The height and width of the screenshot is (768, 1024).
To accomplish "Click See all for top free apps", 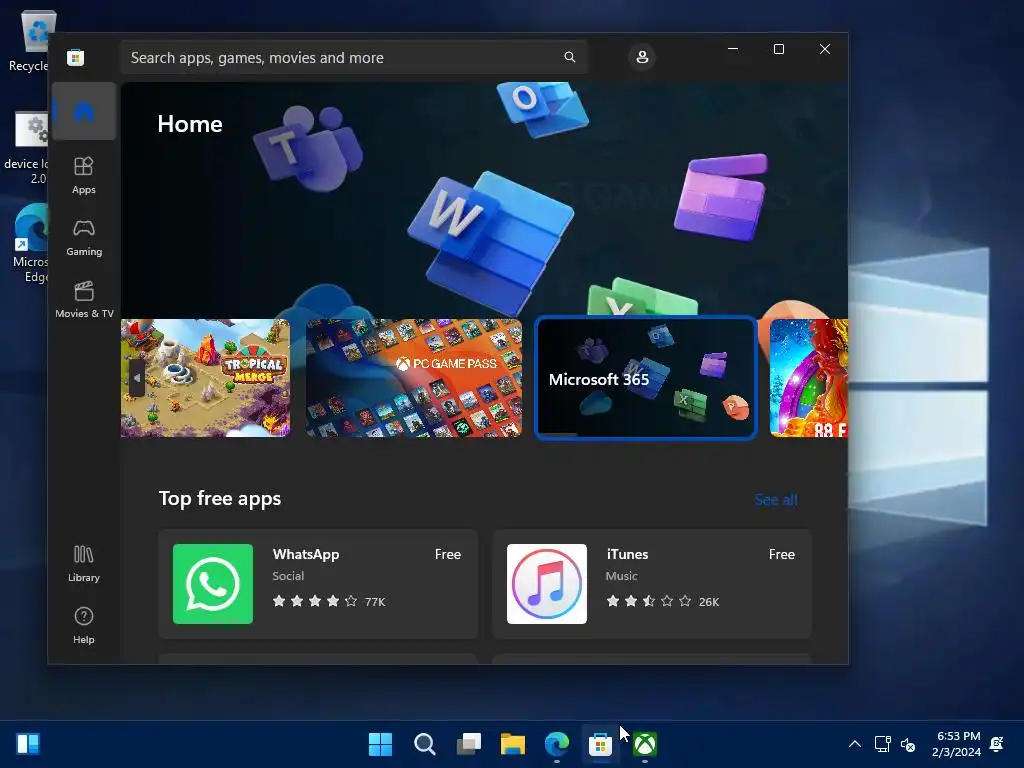I will point(776,500).
